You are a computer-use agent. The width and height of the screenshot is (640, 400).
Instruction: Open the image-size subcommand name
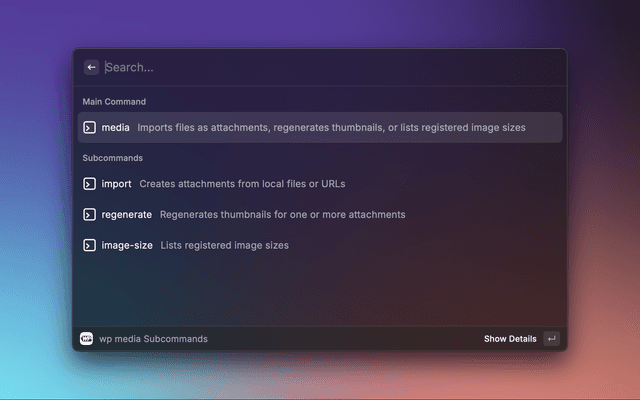[x=127, y=245]
